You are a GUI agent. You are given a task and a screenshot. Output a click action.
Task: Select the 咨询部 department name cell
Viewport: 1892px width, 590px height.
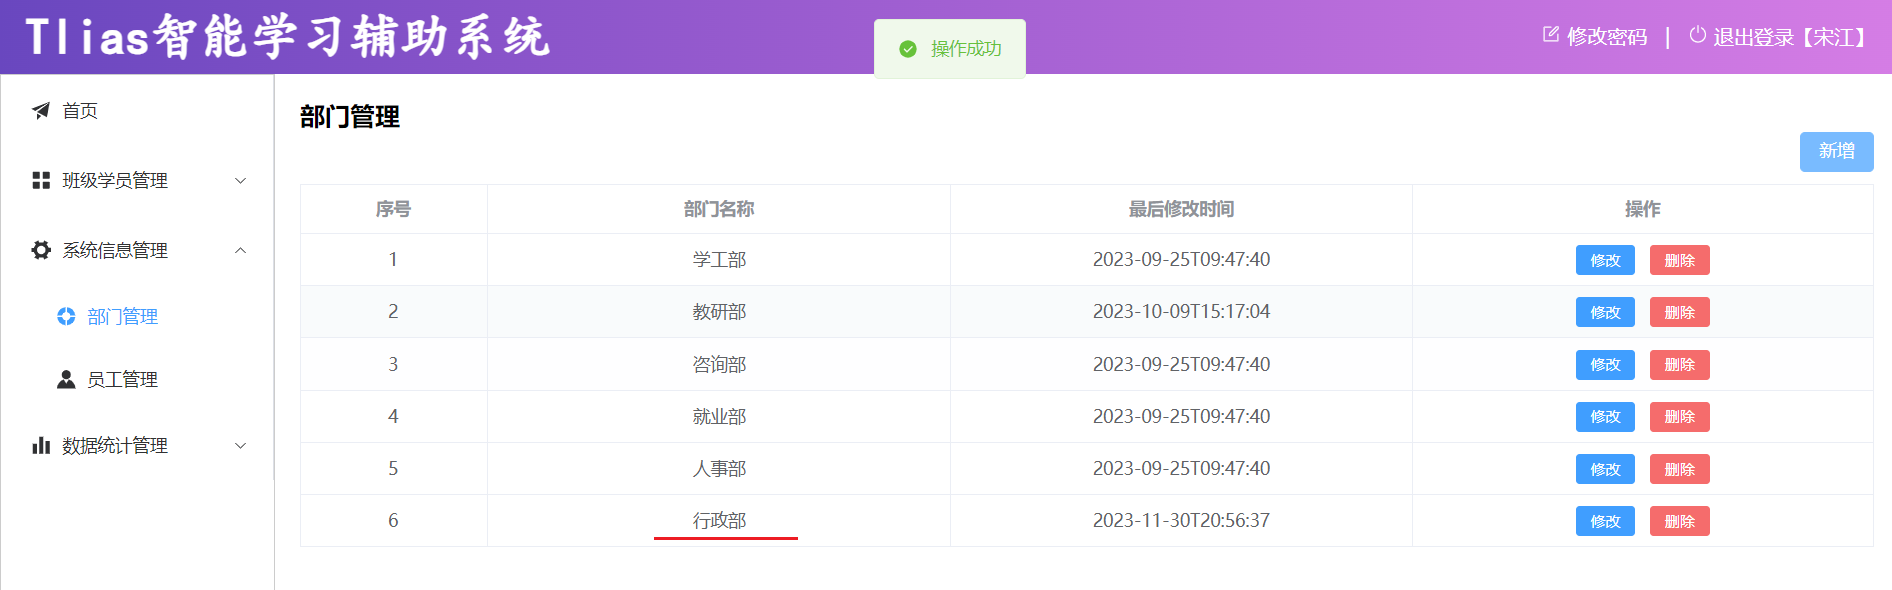719,364
